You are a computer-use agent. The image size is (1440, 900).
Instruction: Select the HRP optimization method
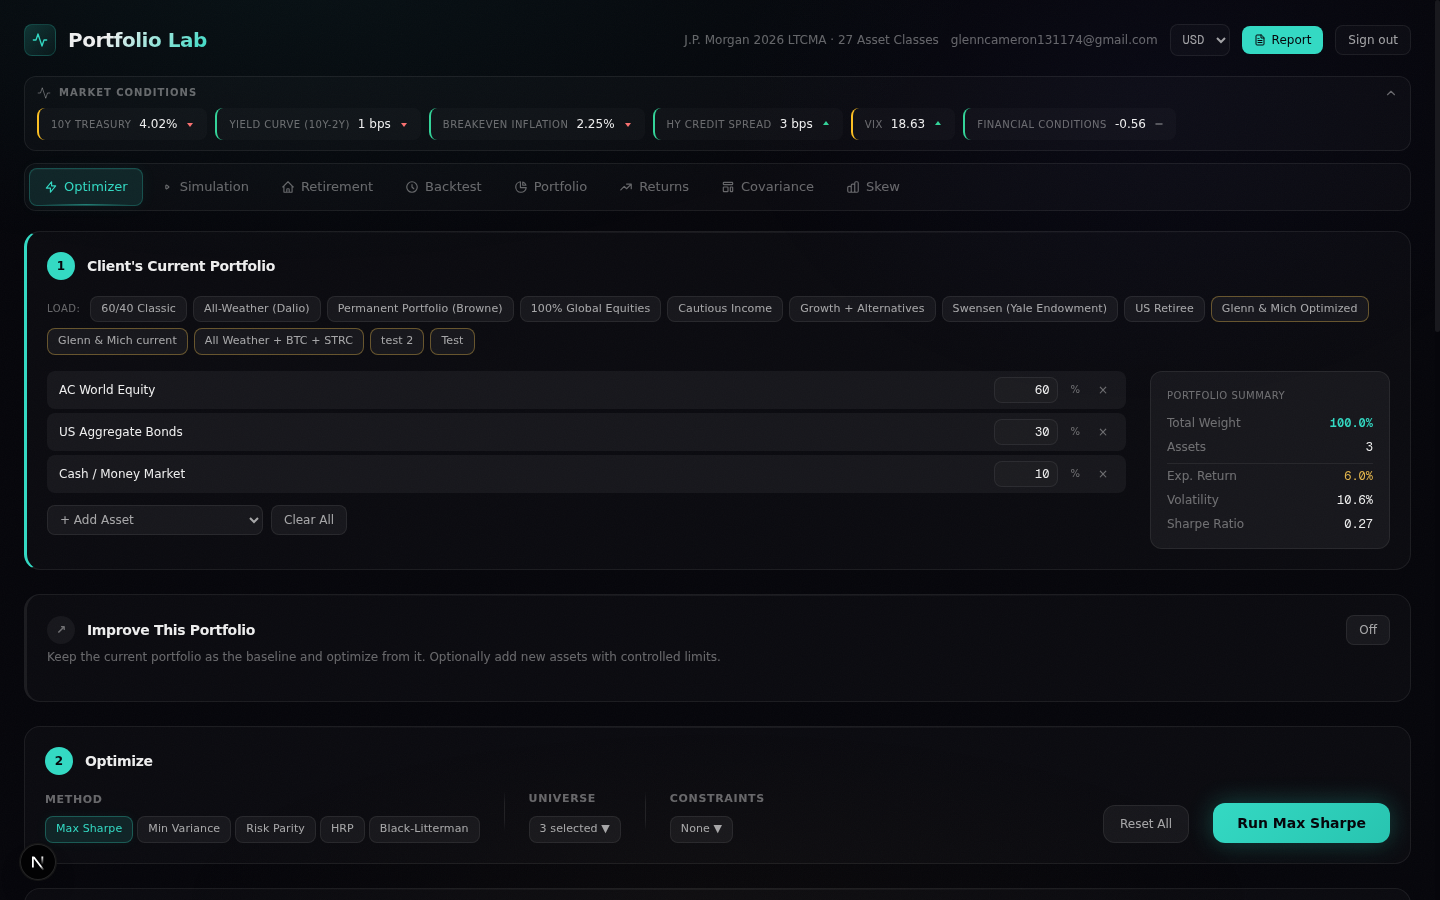(x=342, y=828)
